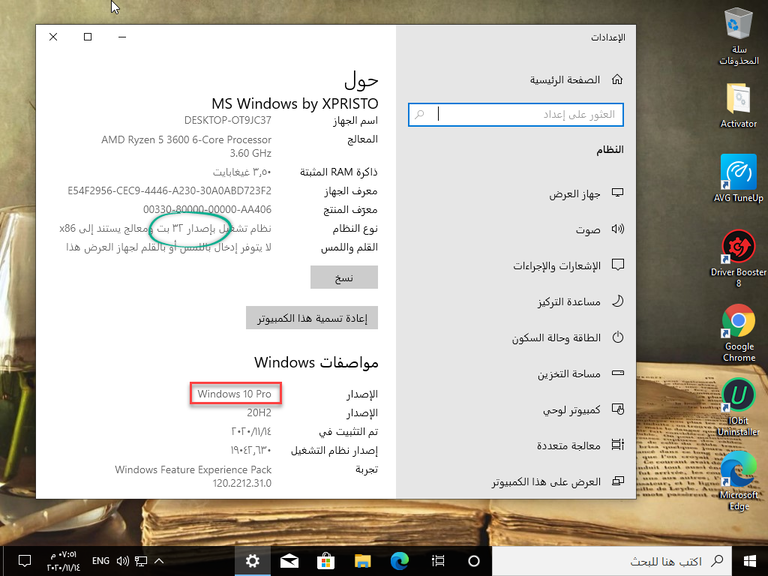
Task: Click the Find a setting search field
Action: point(516,115)
